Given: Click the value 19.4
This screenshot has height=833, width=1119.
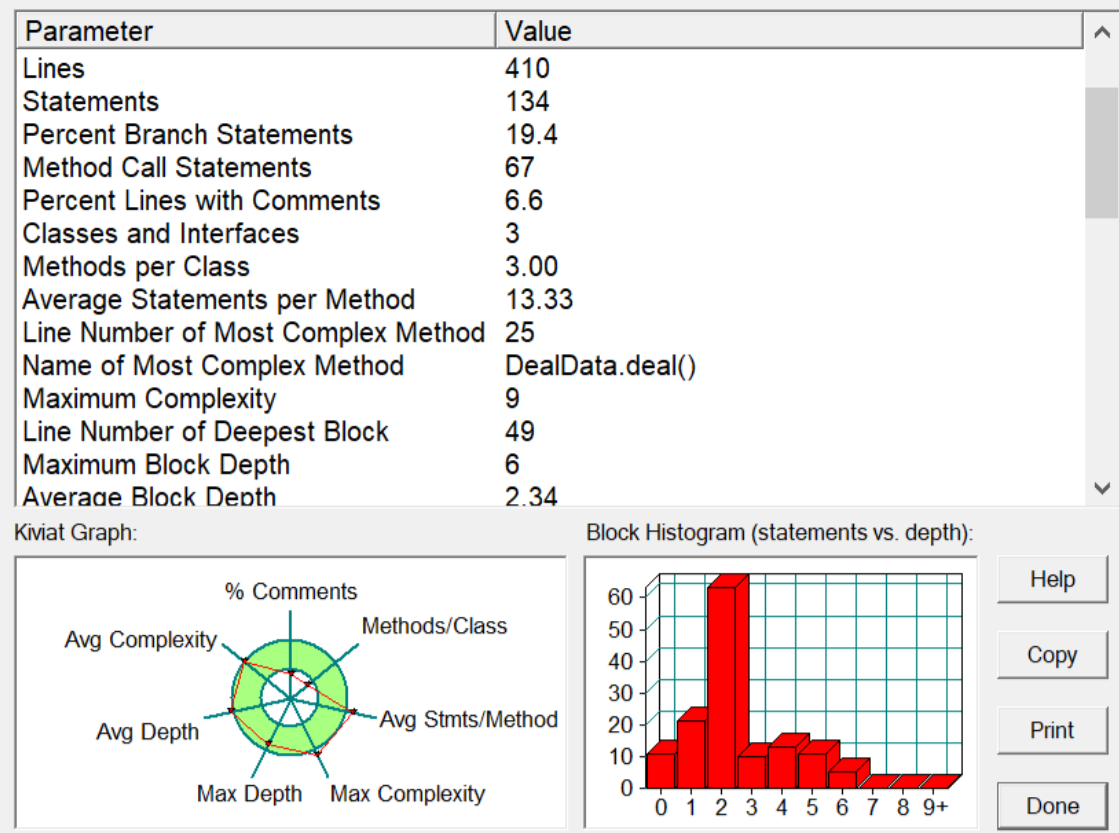Looking at the screenshot, I should pos(532,134).
